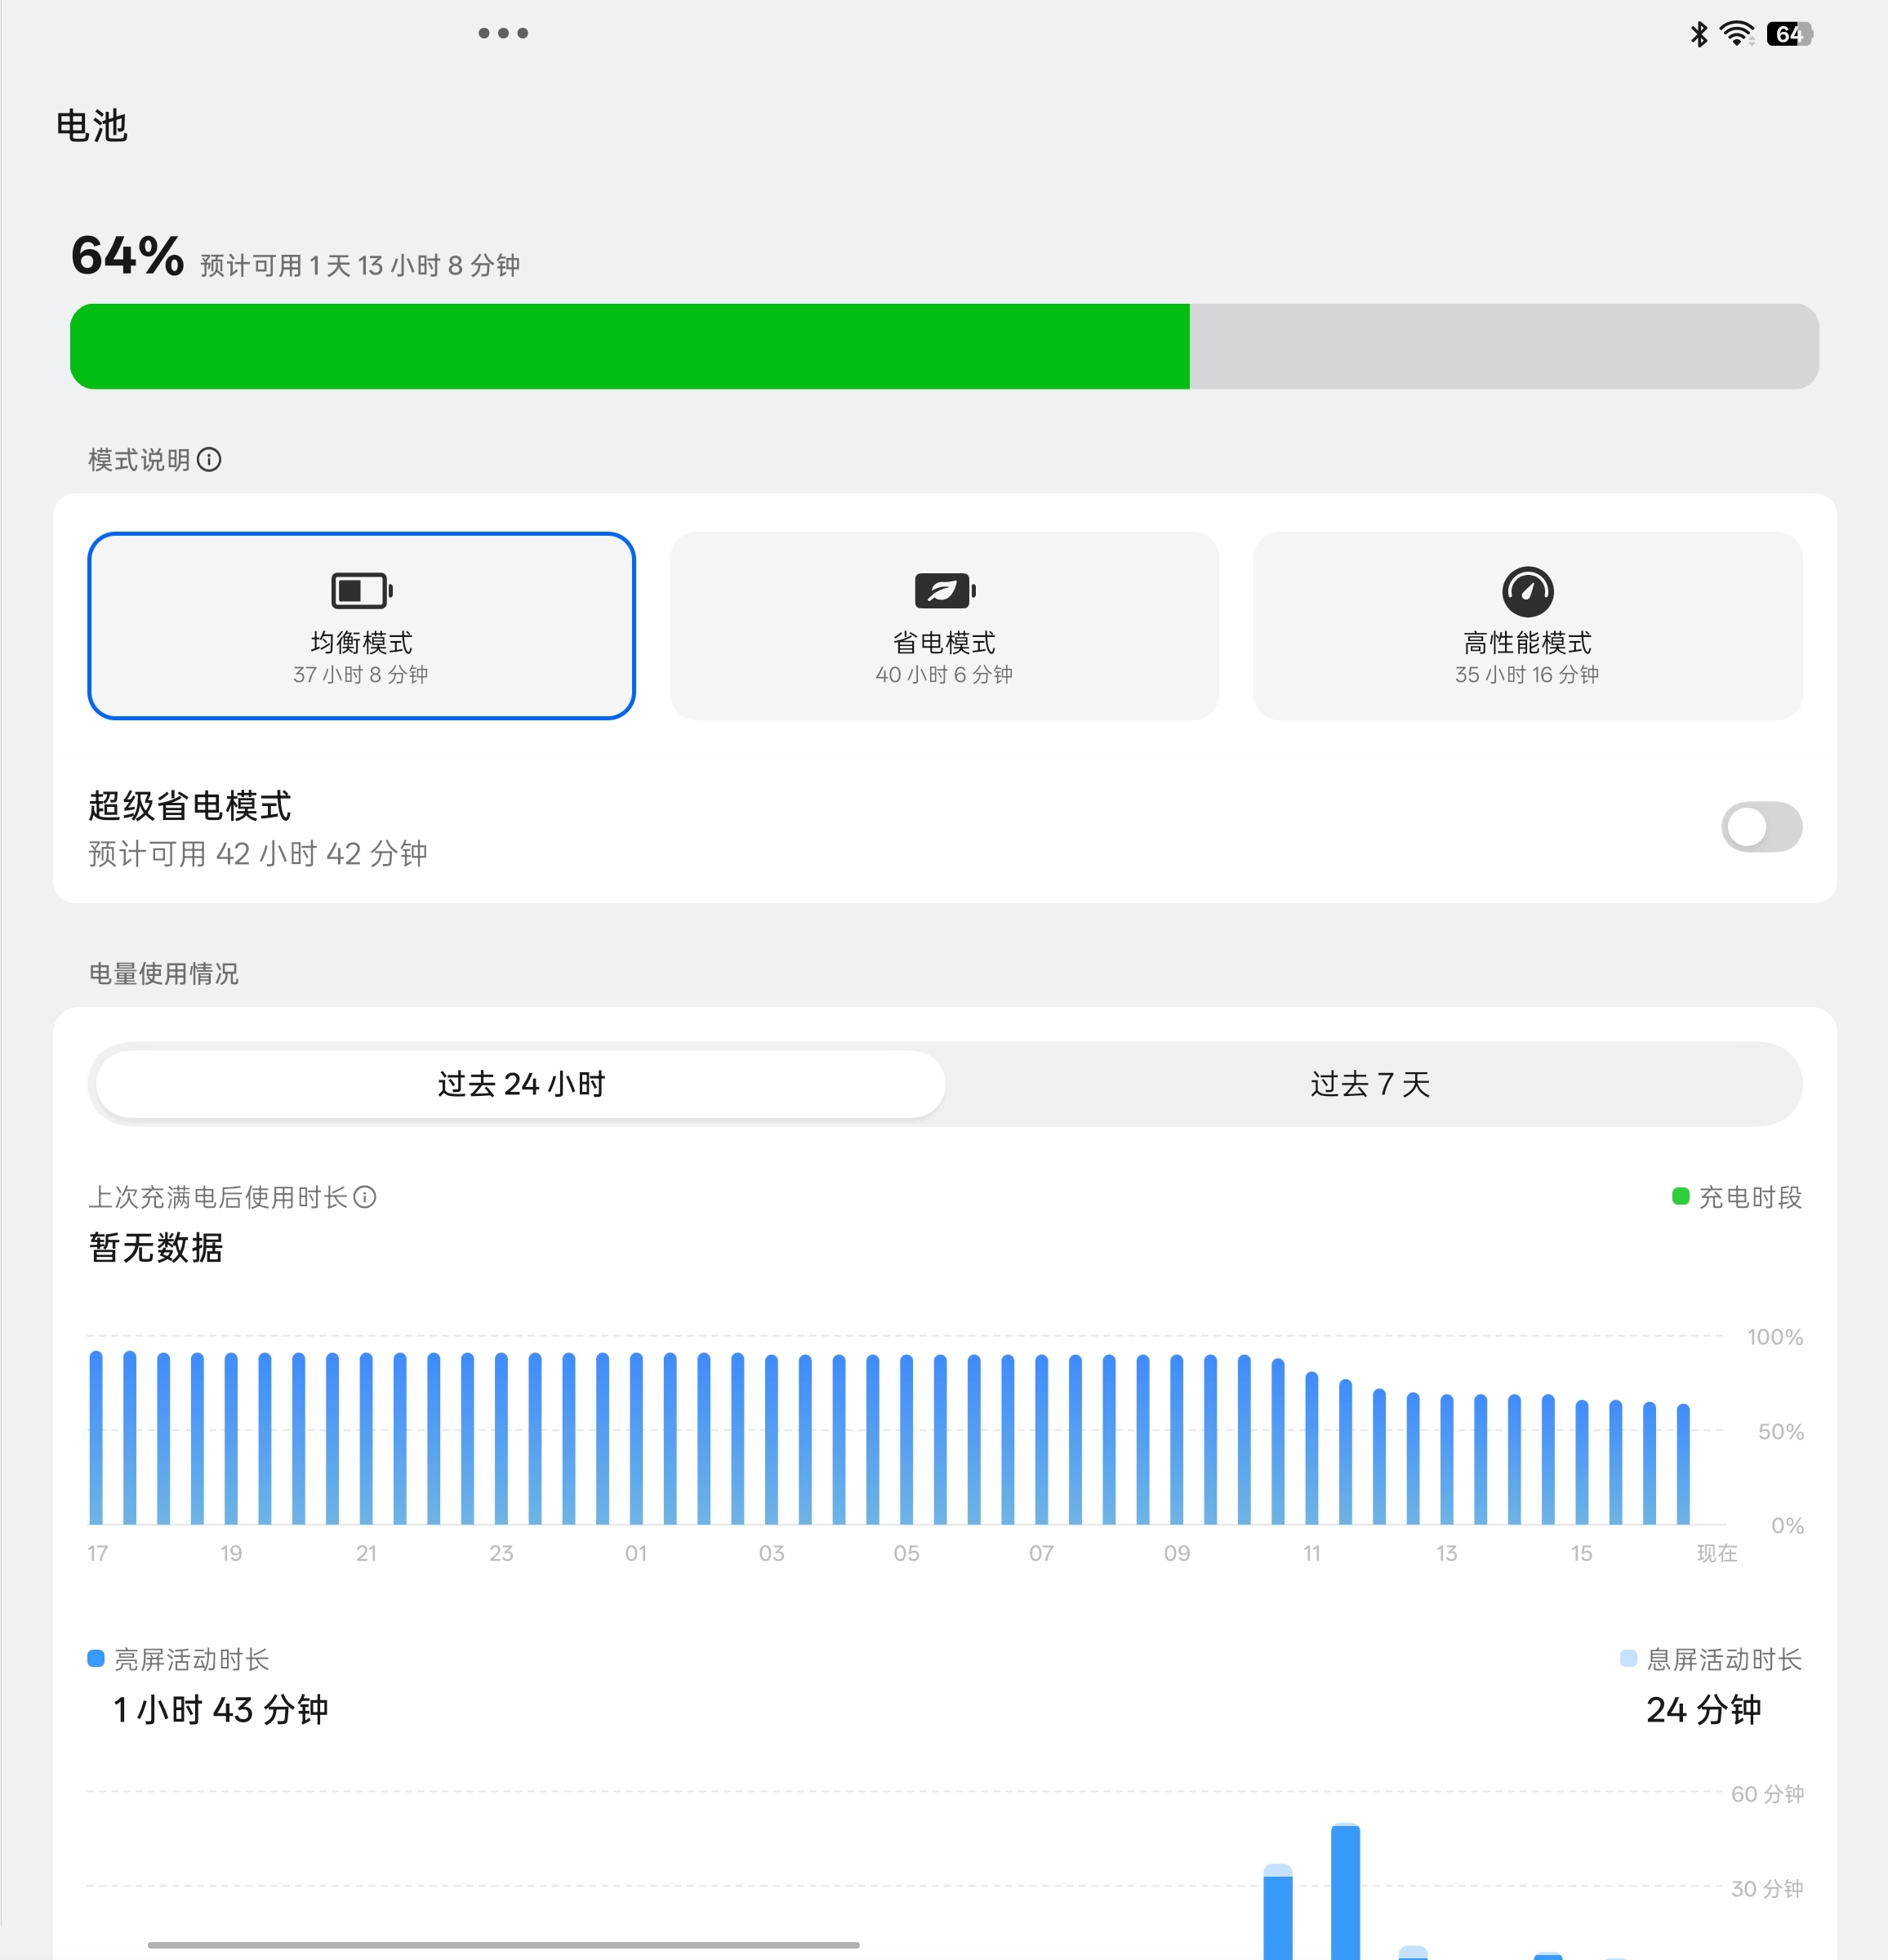Click the Balanced mode battery icon
Image resolution: width=1888 pixels, height=1960 pixels.
(361, 591)
